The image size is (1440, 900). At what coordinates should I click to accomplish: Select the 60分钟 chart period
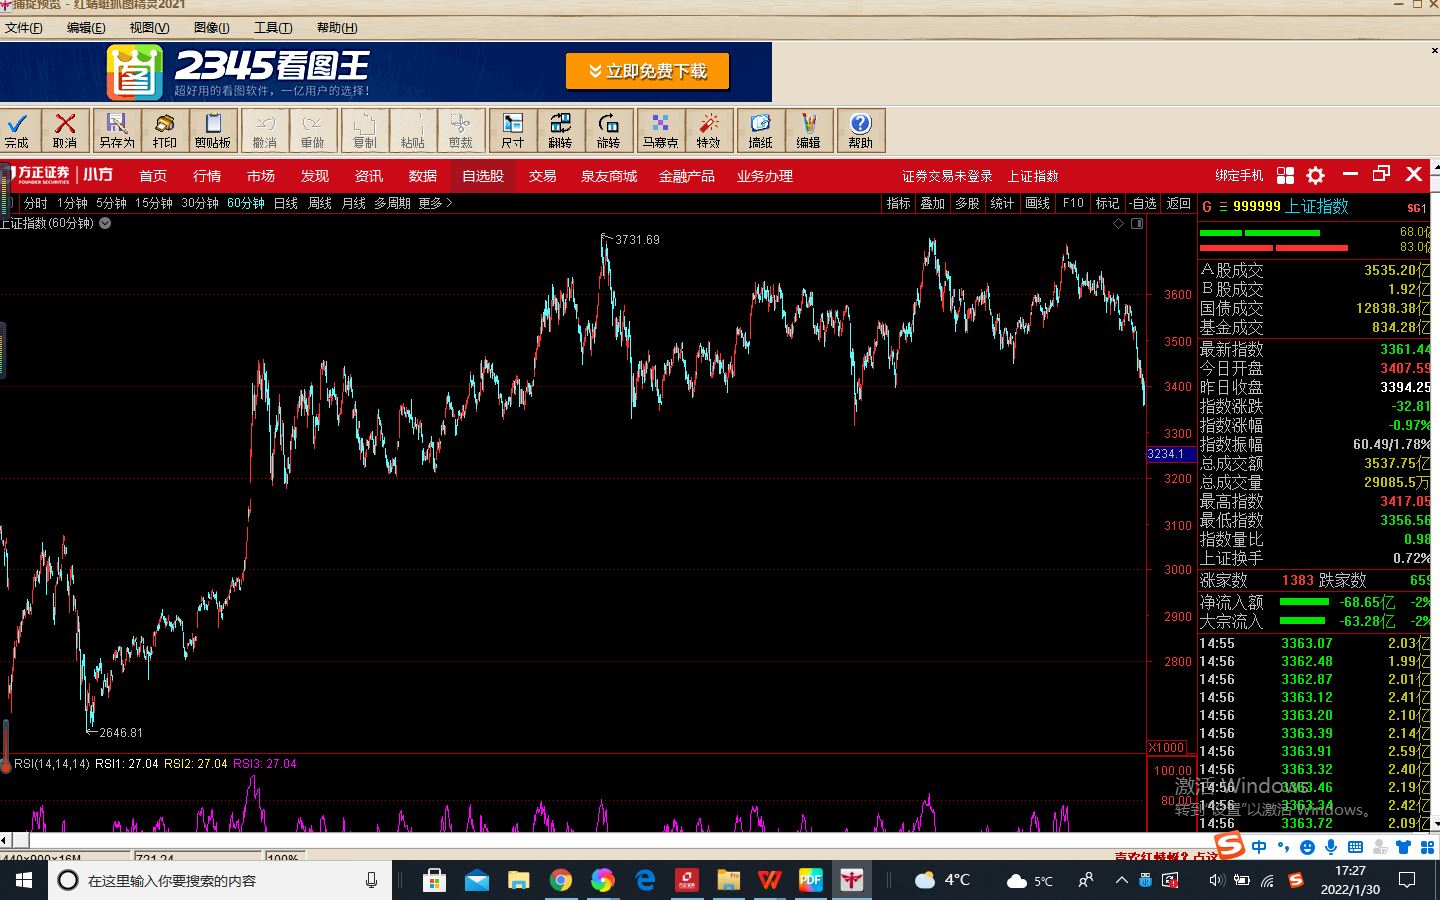click(x=246, y=203)
